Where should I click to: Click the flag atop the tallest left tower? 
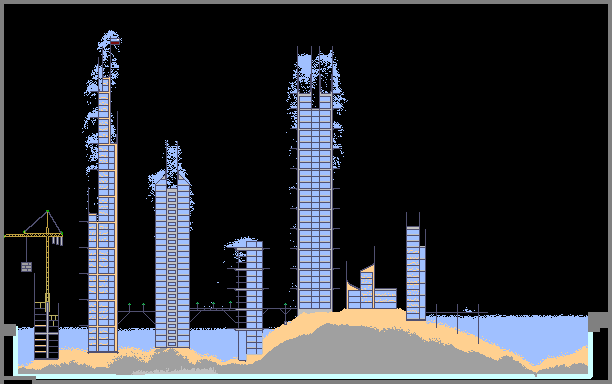point(115,41)
